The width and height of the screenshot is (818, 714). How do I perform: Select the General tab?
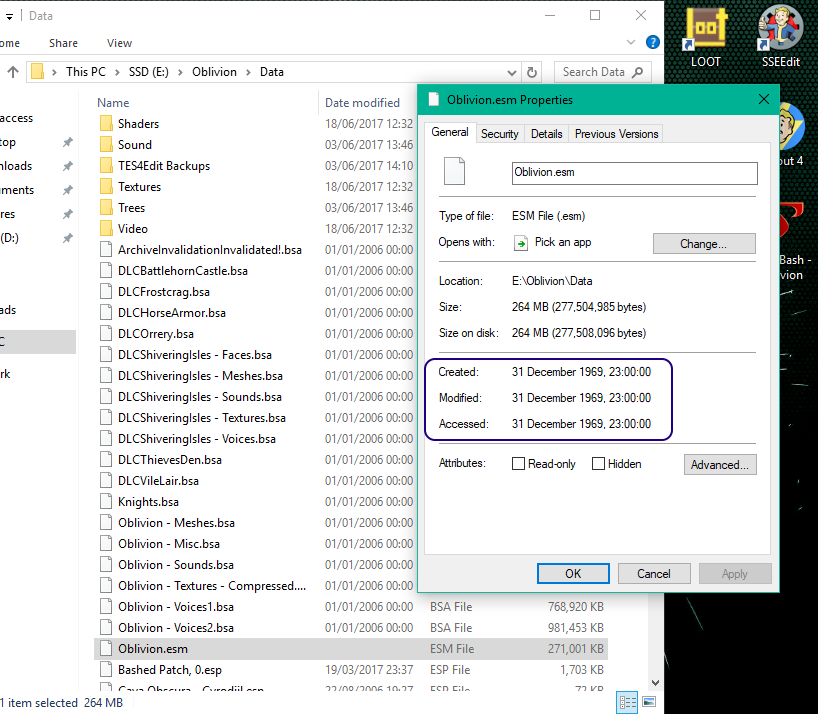[x=449, y=132]
